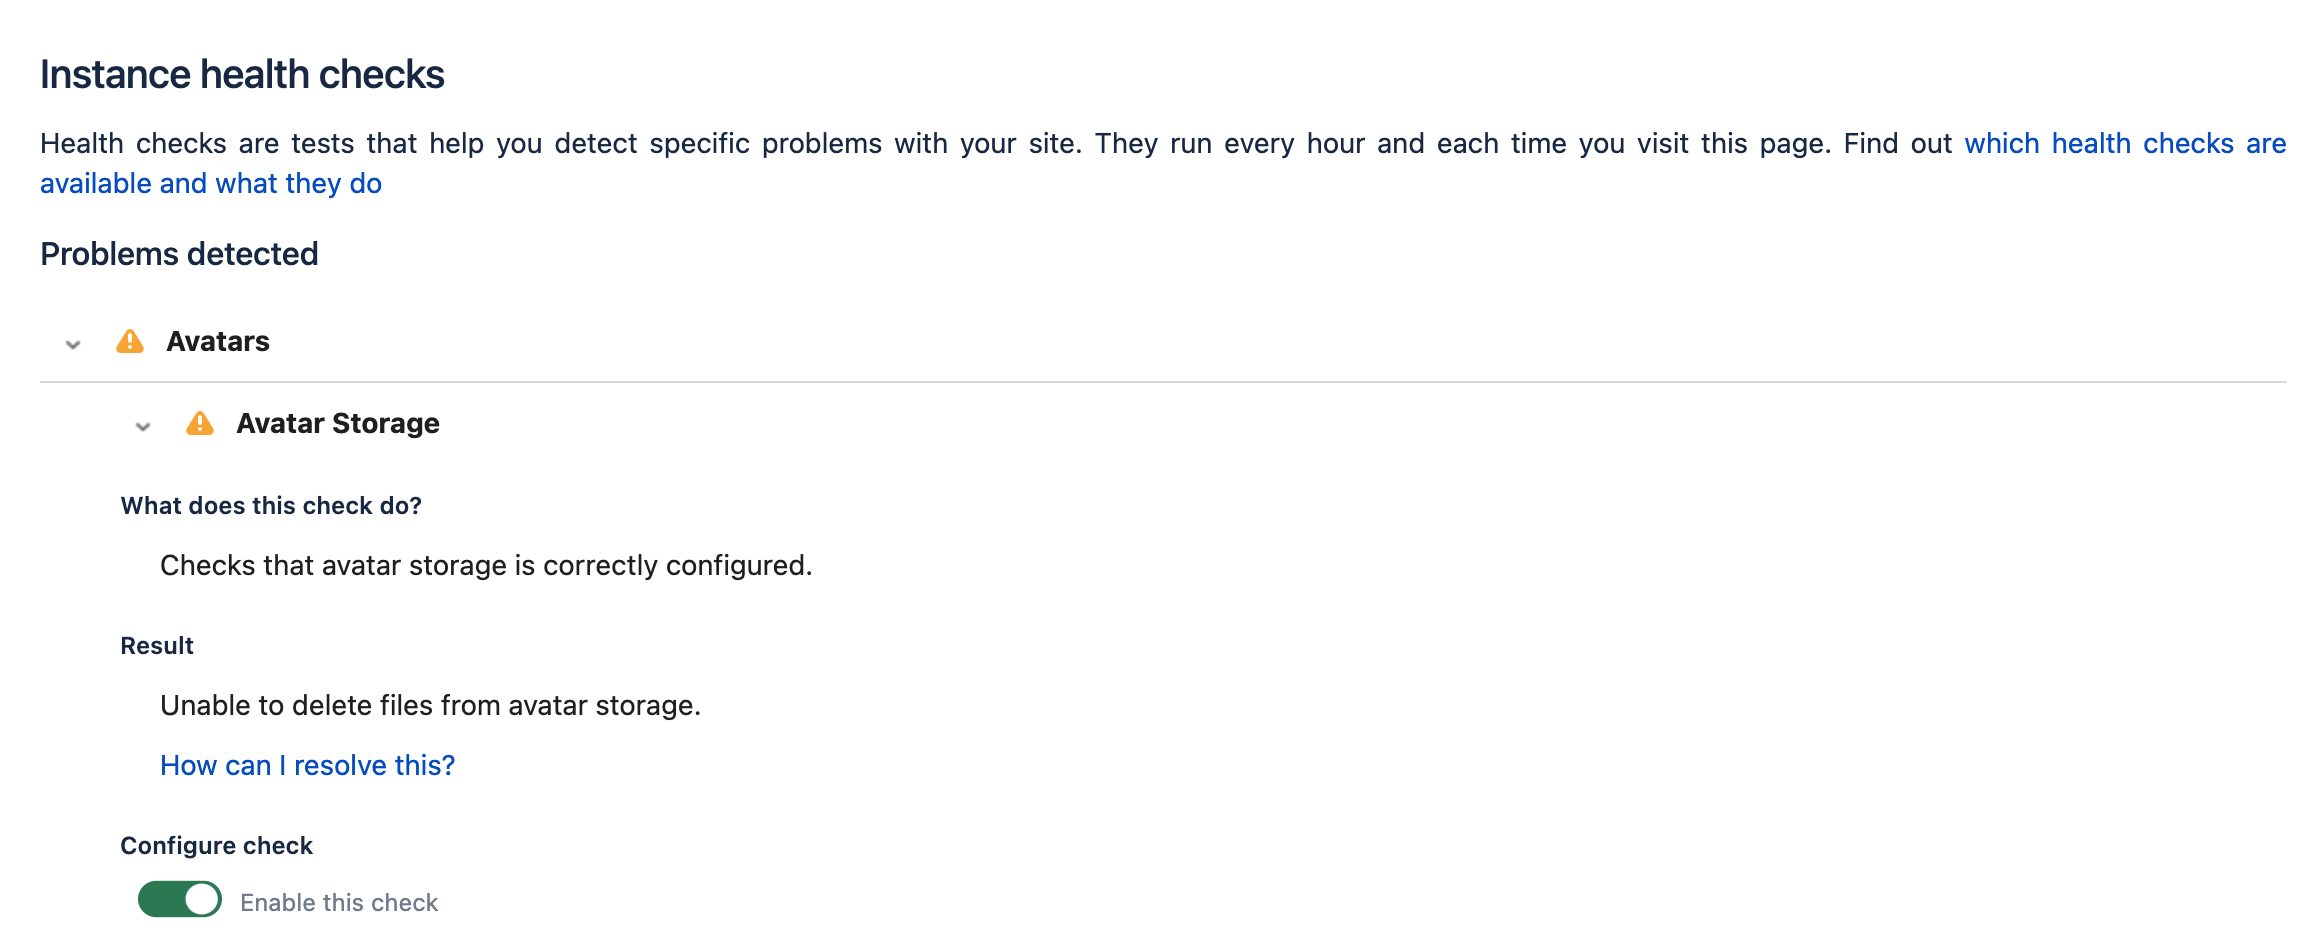Click the warning icon beside Avatars

130,342
